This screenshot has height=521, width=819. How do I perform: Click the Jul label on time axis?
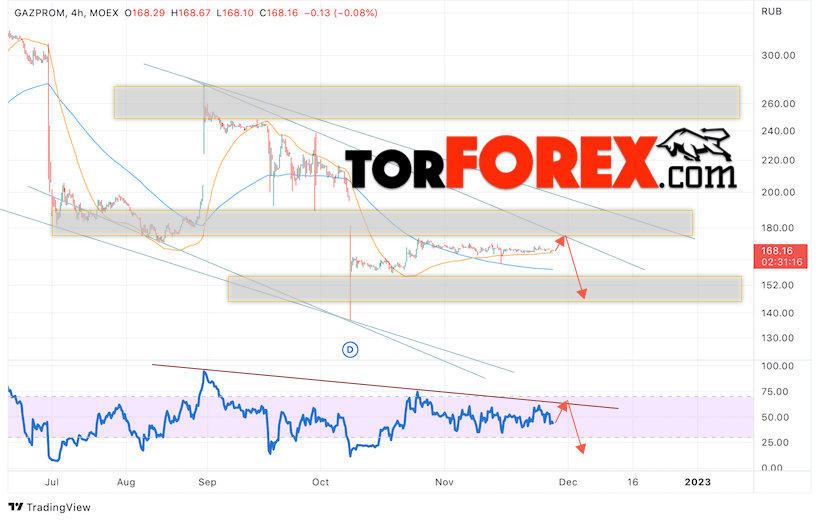click(52, 482)
